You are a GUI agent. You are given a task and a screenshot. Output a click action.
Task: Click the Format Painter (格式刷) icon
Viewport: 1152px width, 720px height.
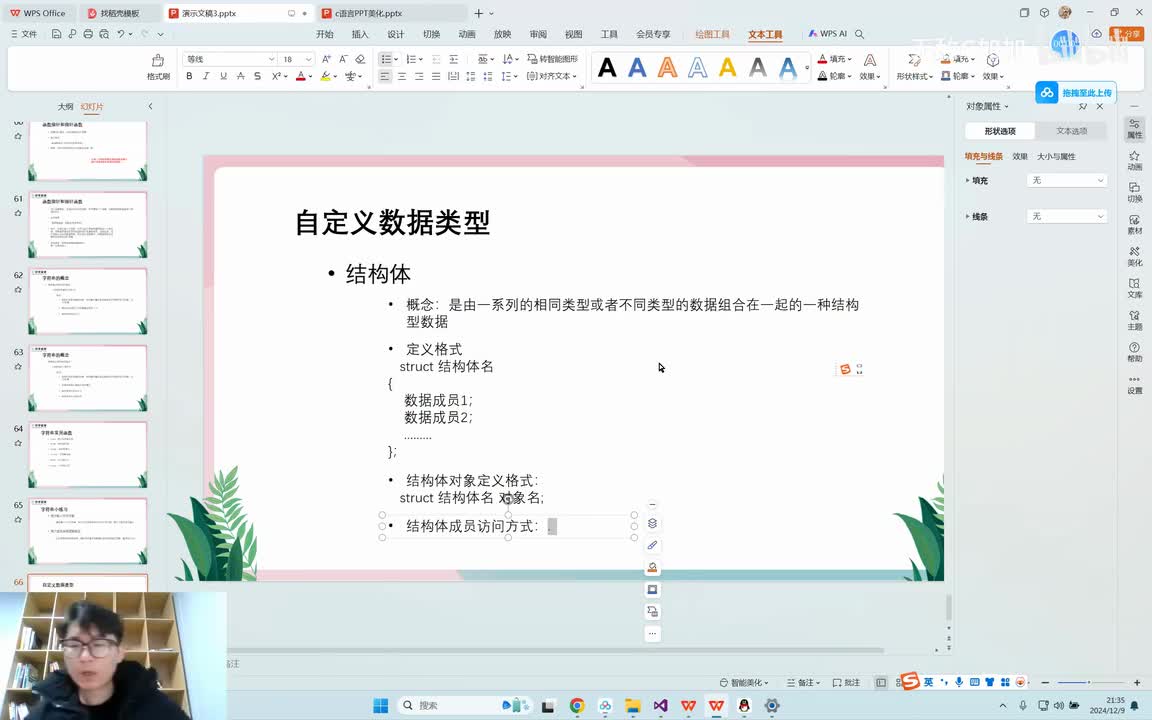click(158, 66)
